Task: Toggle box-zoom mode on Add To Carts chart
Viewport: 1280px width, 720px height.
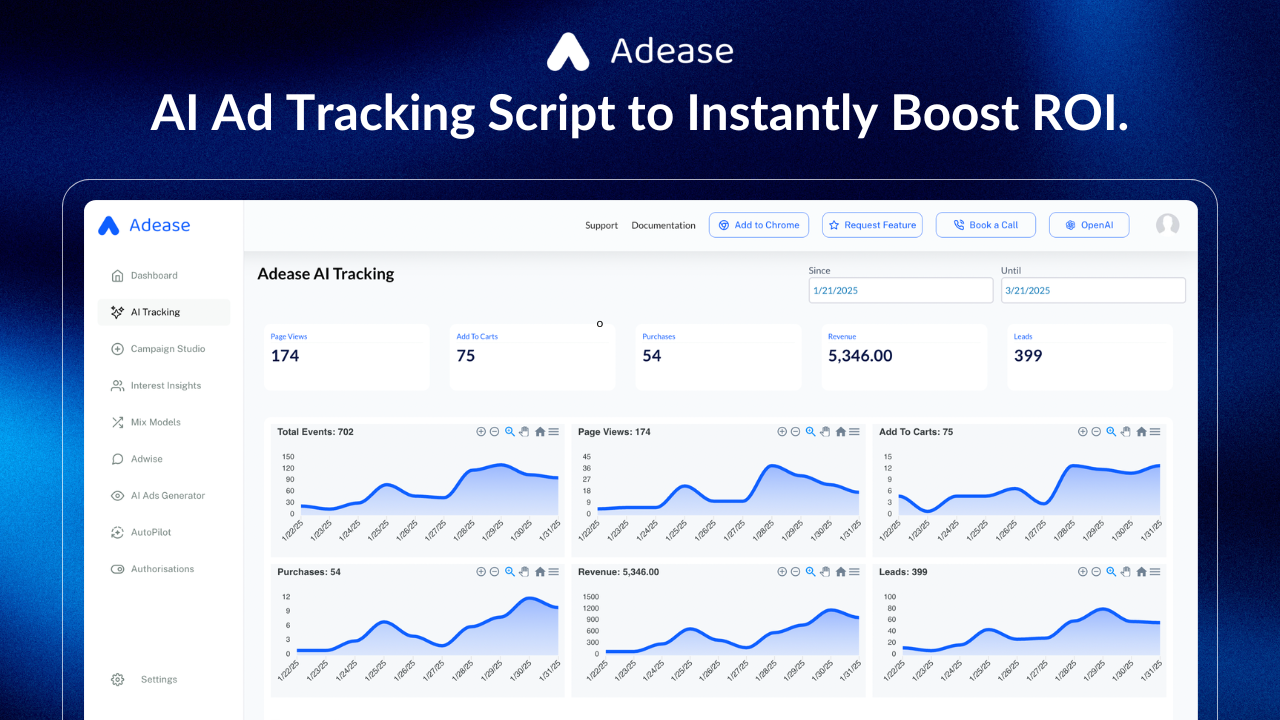Action: point(1110,431)
